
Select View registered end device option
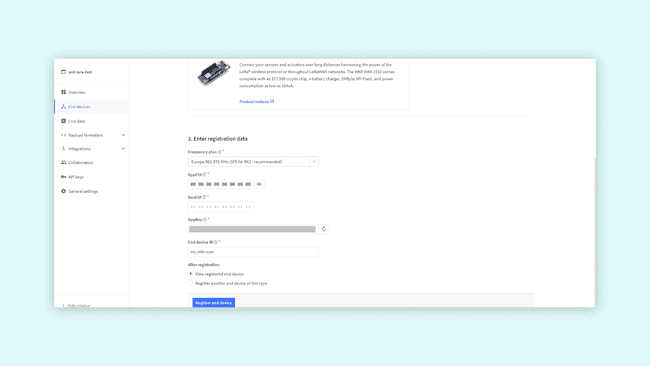coord(191,274)
